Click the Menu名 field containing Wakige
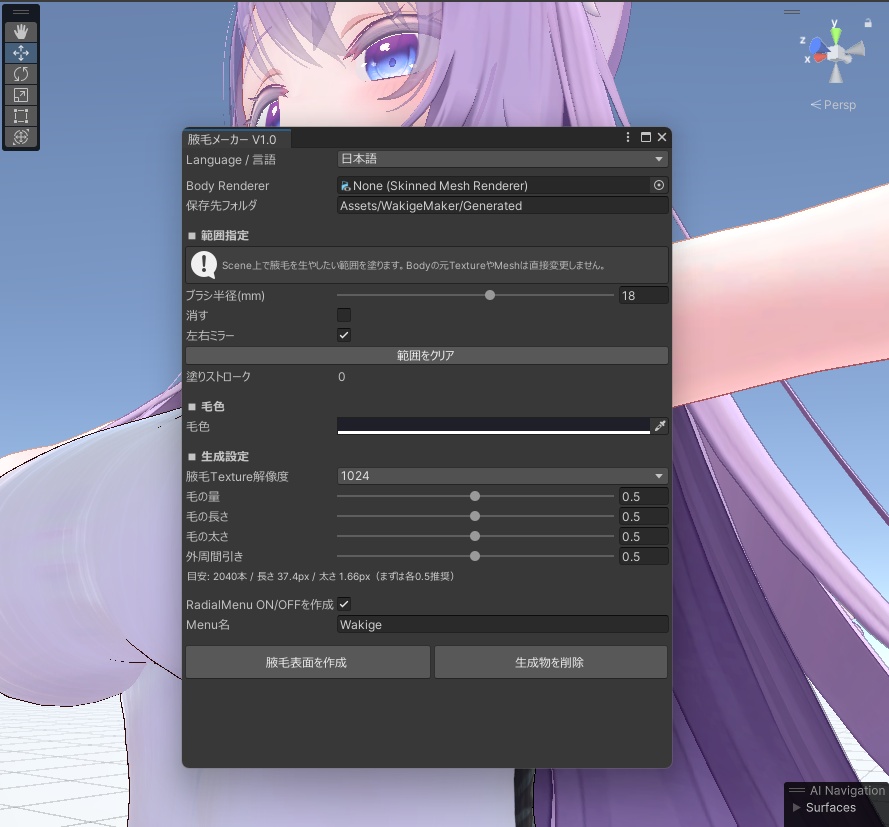The width and height of the screenshot is (889, 827). 502,625
